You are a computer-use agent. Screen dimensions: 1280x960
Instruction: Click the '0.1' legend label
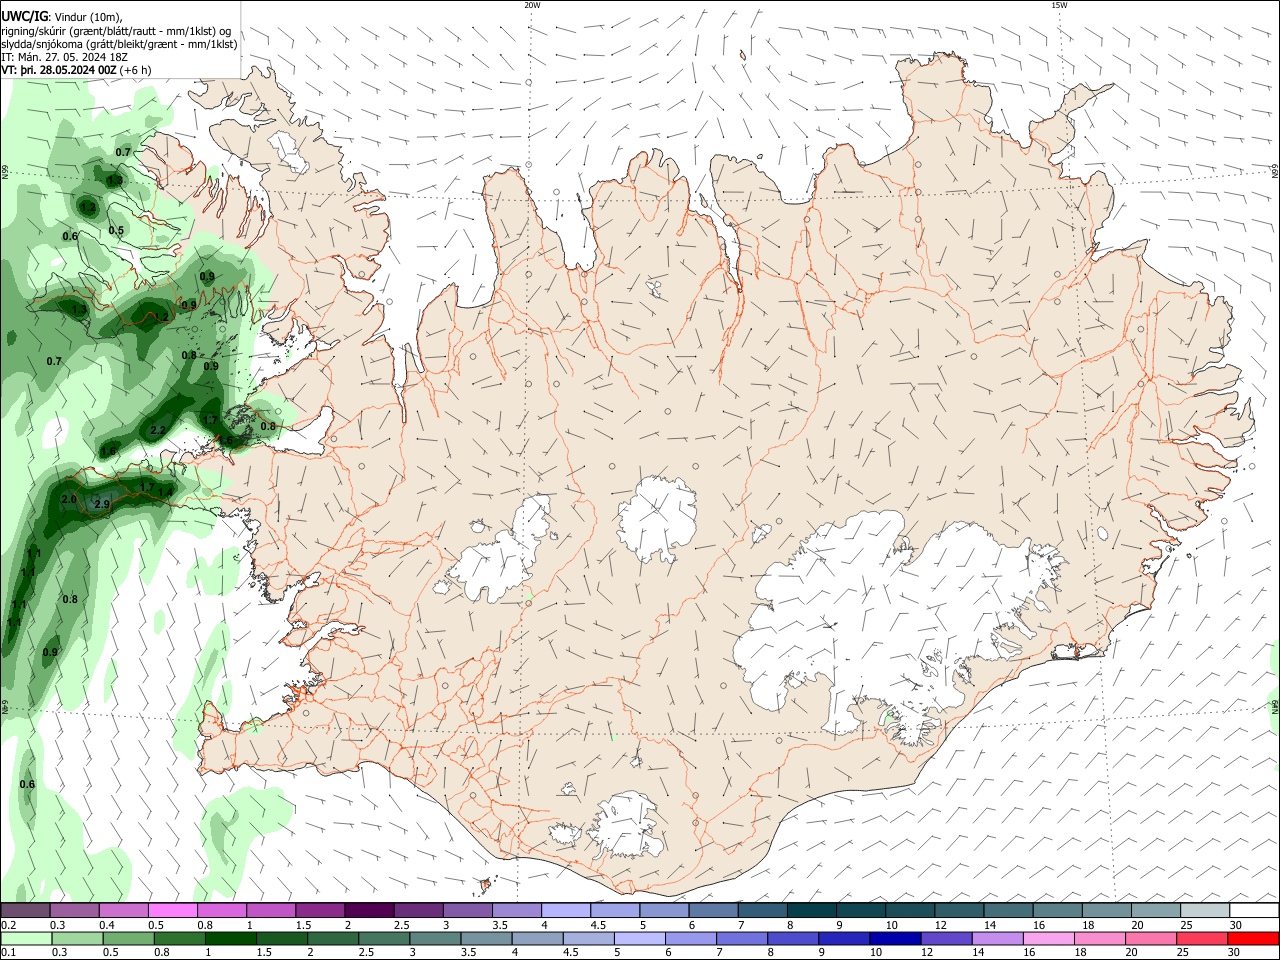(8, 952)
